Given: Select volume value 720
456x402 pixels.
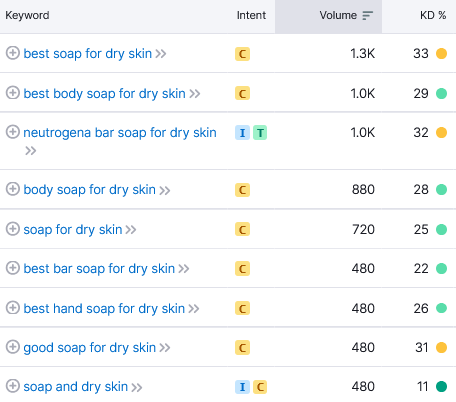Looking at the screenshot, I should pos(363,230).
